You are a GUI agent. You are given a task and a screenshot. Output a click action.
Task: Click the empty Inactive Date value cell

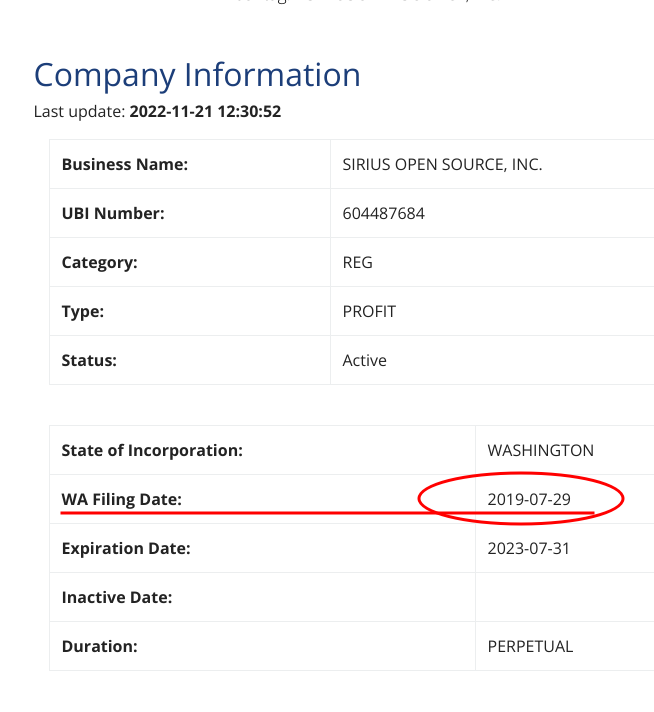tap(565, 598)
